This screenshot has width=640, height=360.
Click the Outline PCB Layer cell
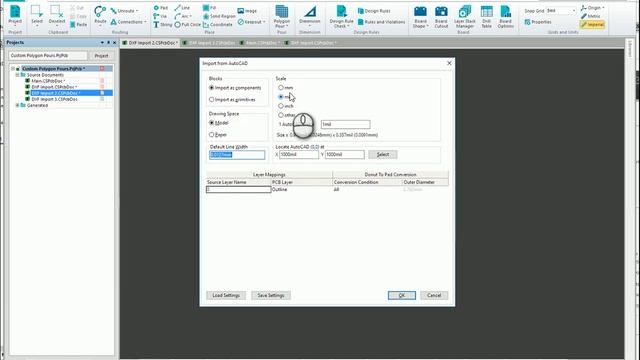(302, 189)
